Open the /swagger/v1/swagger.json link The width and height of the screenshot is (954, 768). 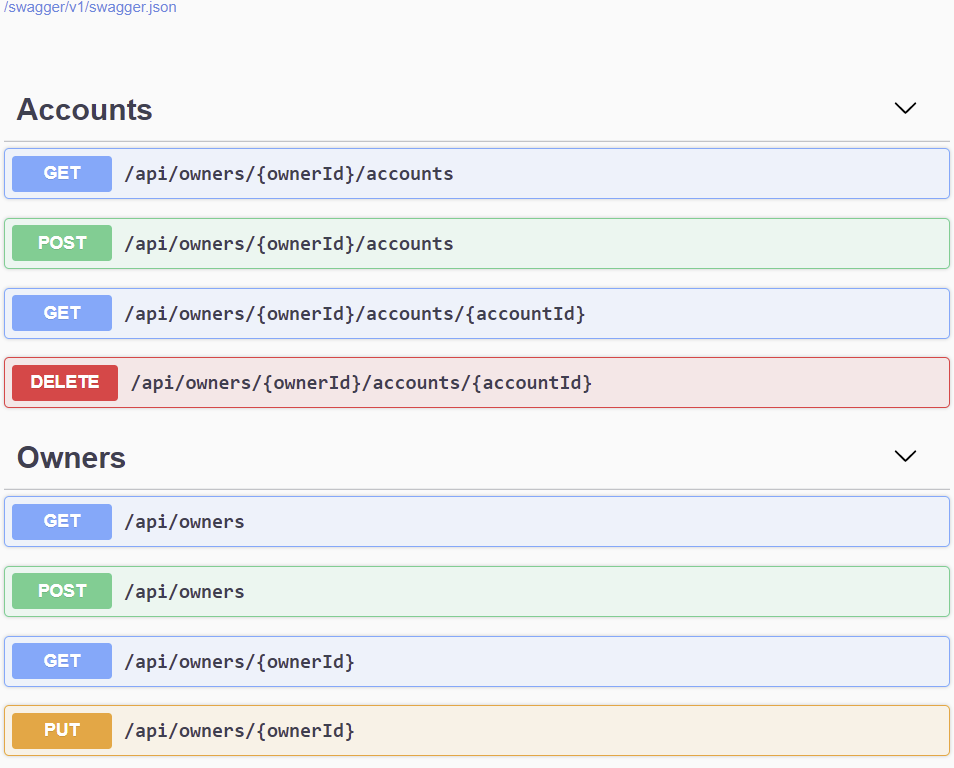[x=90, y=8]
